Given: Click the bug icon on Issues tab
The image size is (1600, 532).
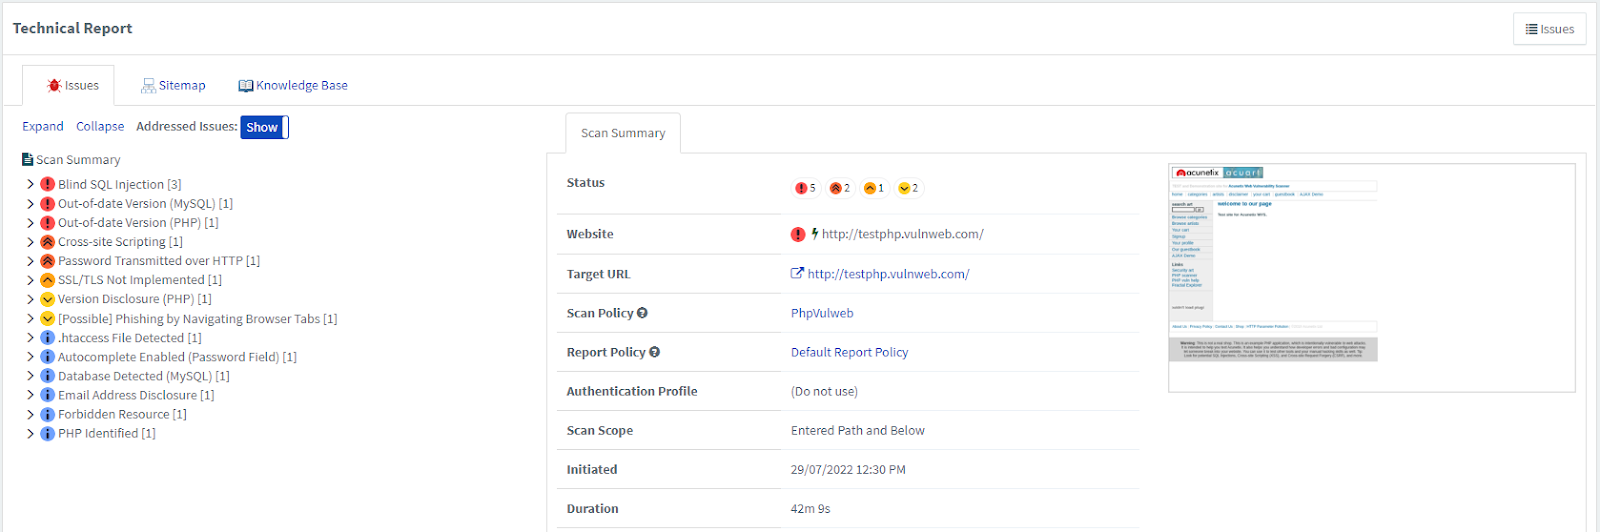Looking at the screenshot, I should [54, 86].
